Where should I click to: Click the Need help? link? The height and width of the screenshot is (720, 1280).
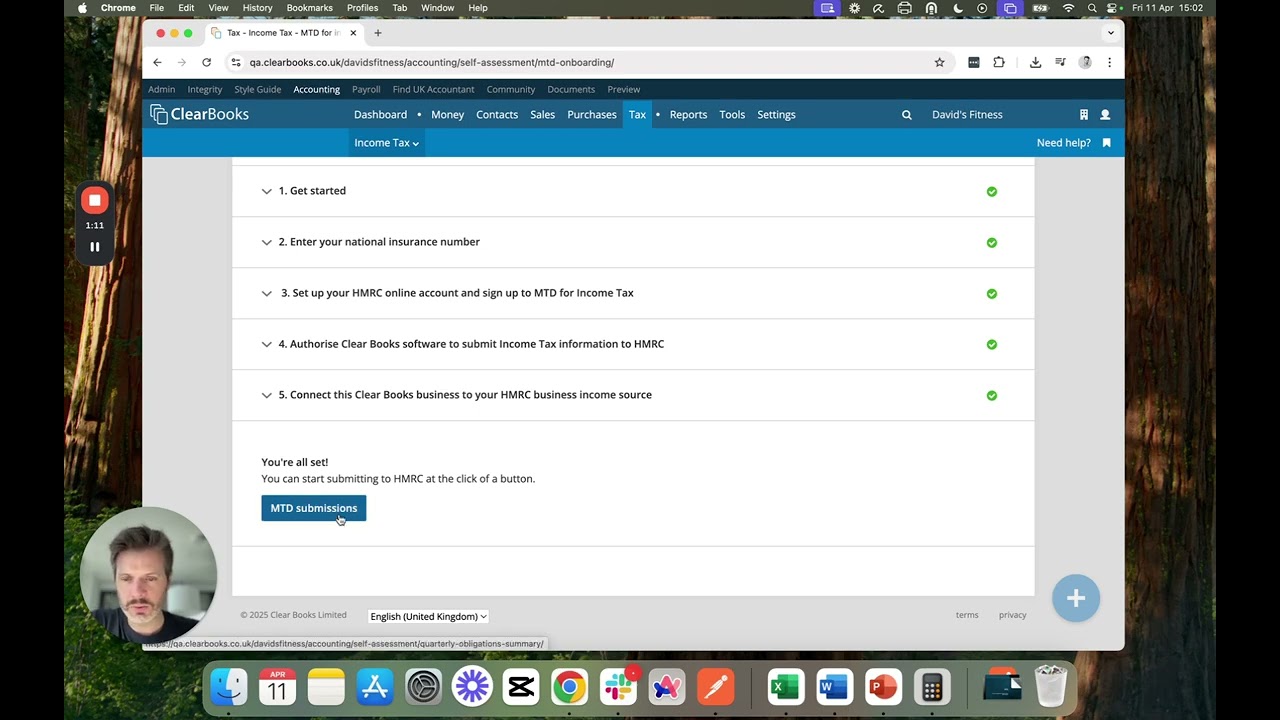click(1064, 143)
